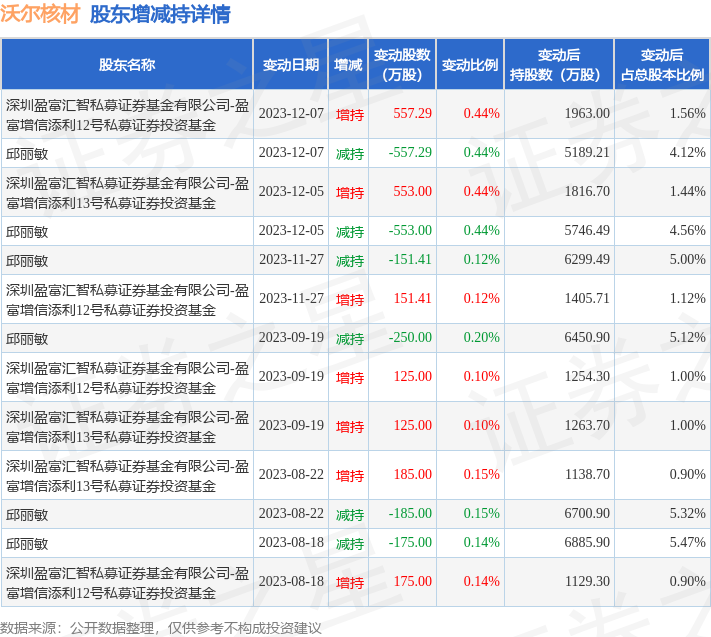Click fund name in the 1816.70 holdings row
Image resolution: width=711 pixels, height=637 pixels.
pyautogui.click(x=127, y=193)
